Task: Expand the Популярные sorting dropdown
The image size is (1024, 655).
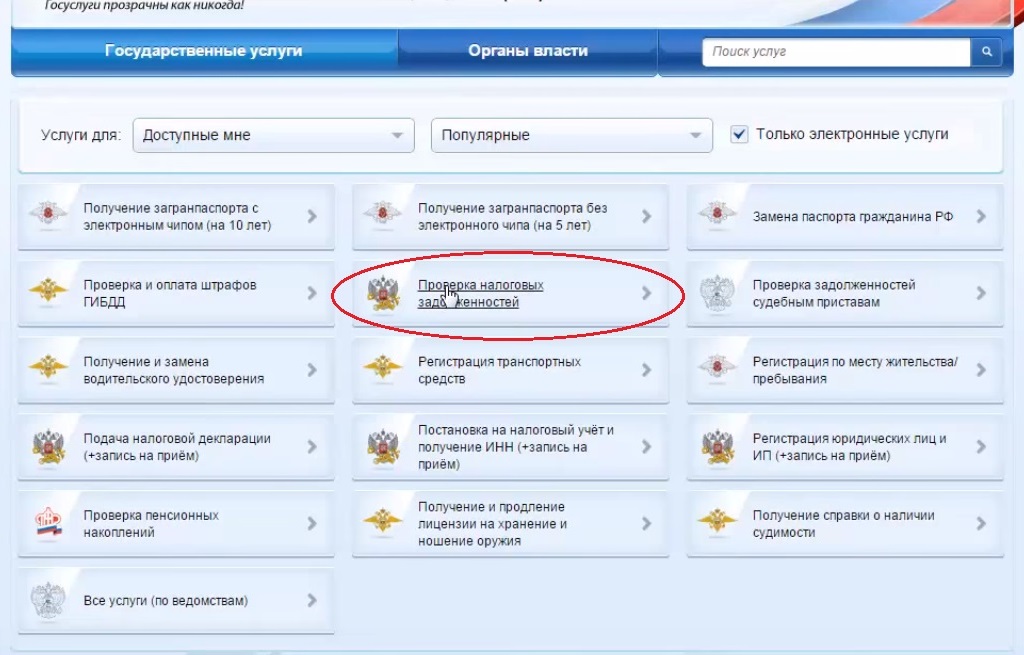Action: click(571, 135)
